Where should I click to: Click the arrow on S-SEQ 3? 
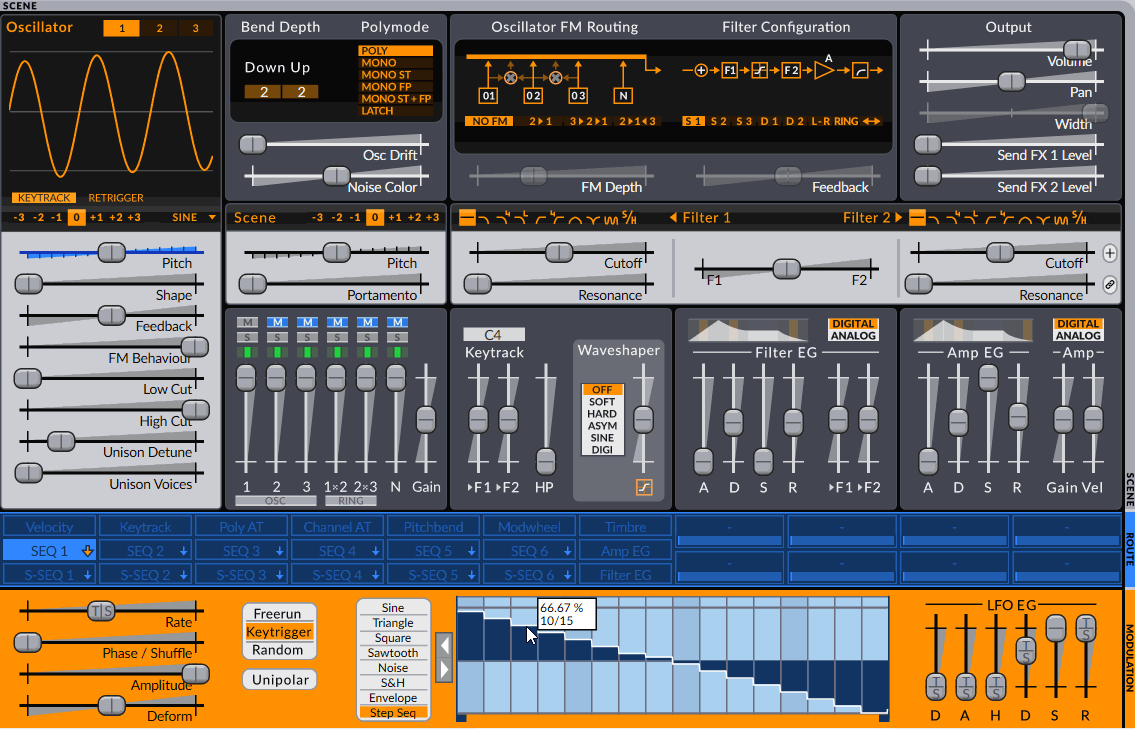279,576
